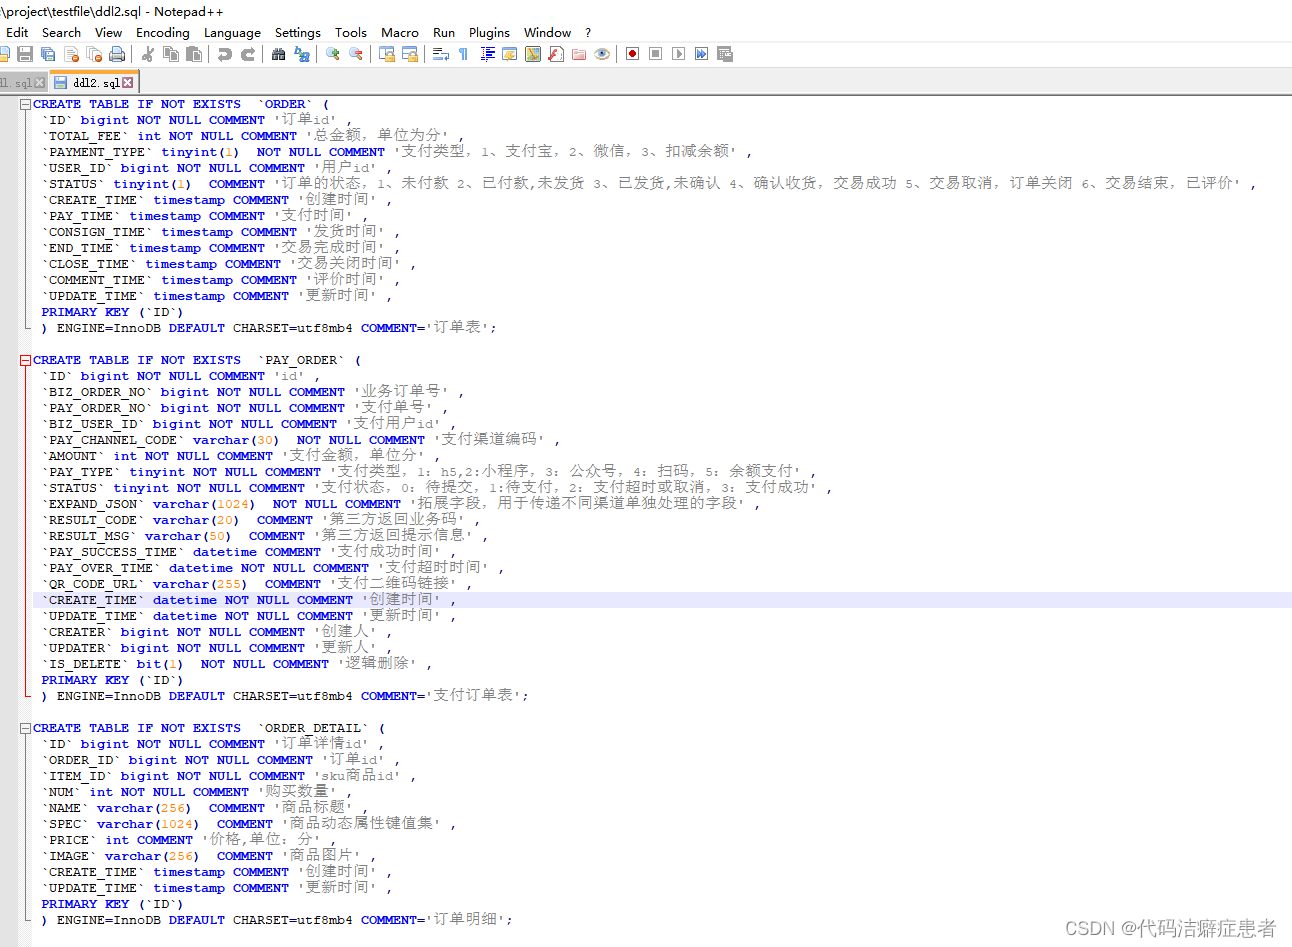This screenshot has width=1292, height=947.
Task: Click the `CONSIGN_TIME` column name
Action: (x=97, y=232)
